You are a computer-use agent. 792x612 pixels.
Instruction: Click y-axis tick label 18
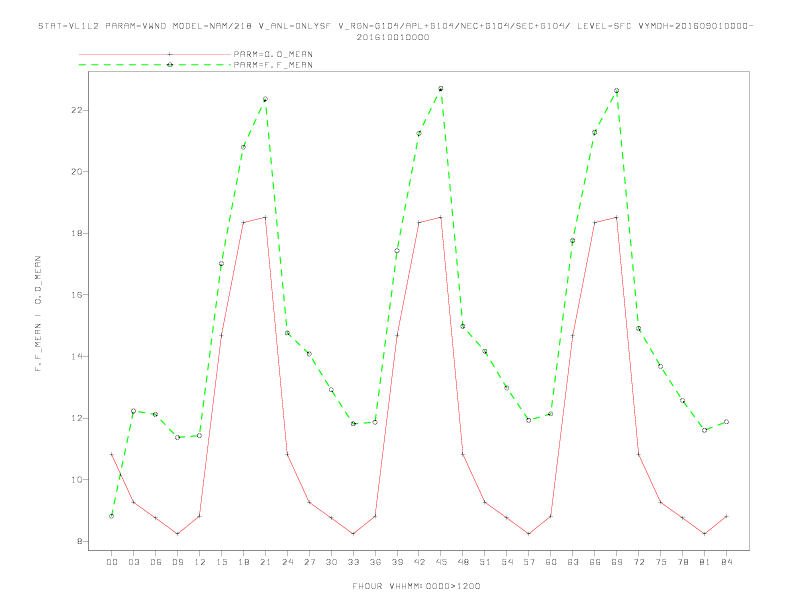coord(77,233)
